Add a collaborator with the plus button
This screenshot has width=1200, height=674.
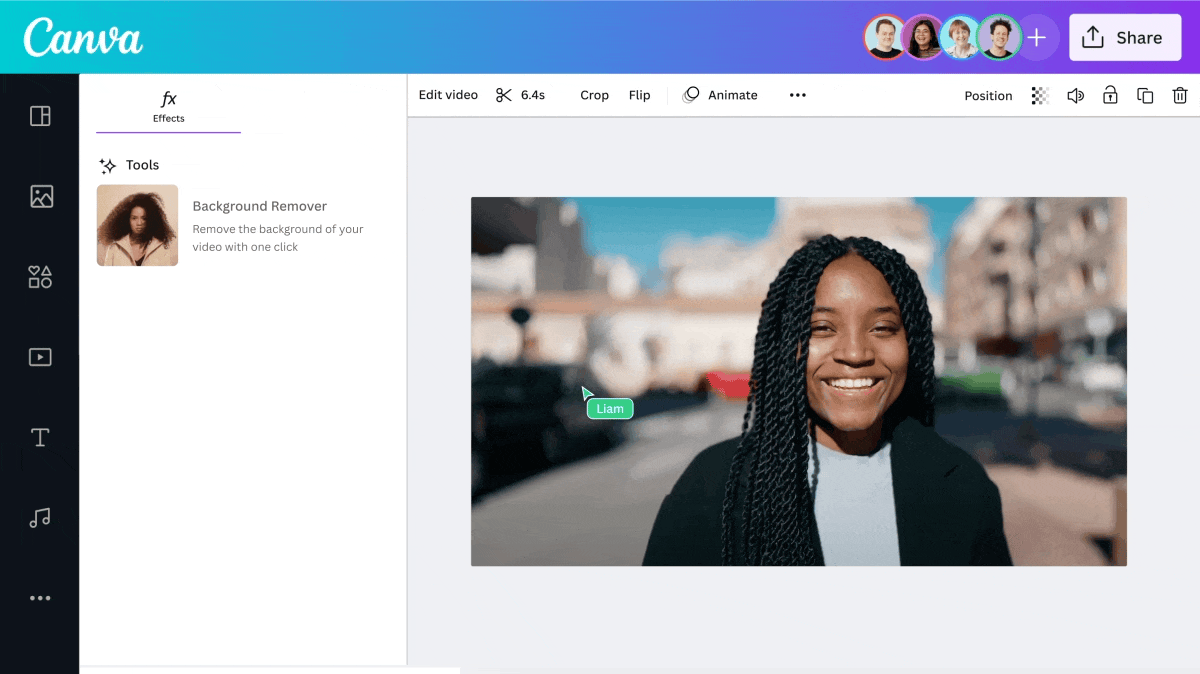coord(1037,37)
